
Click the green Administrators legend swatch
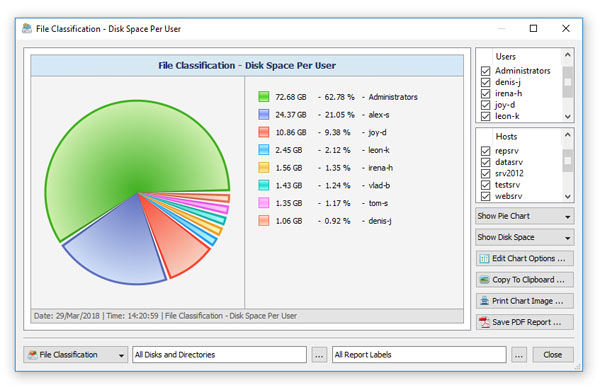[x=264, y=97]
